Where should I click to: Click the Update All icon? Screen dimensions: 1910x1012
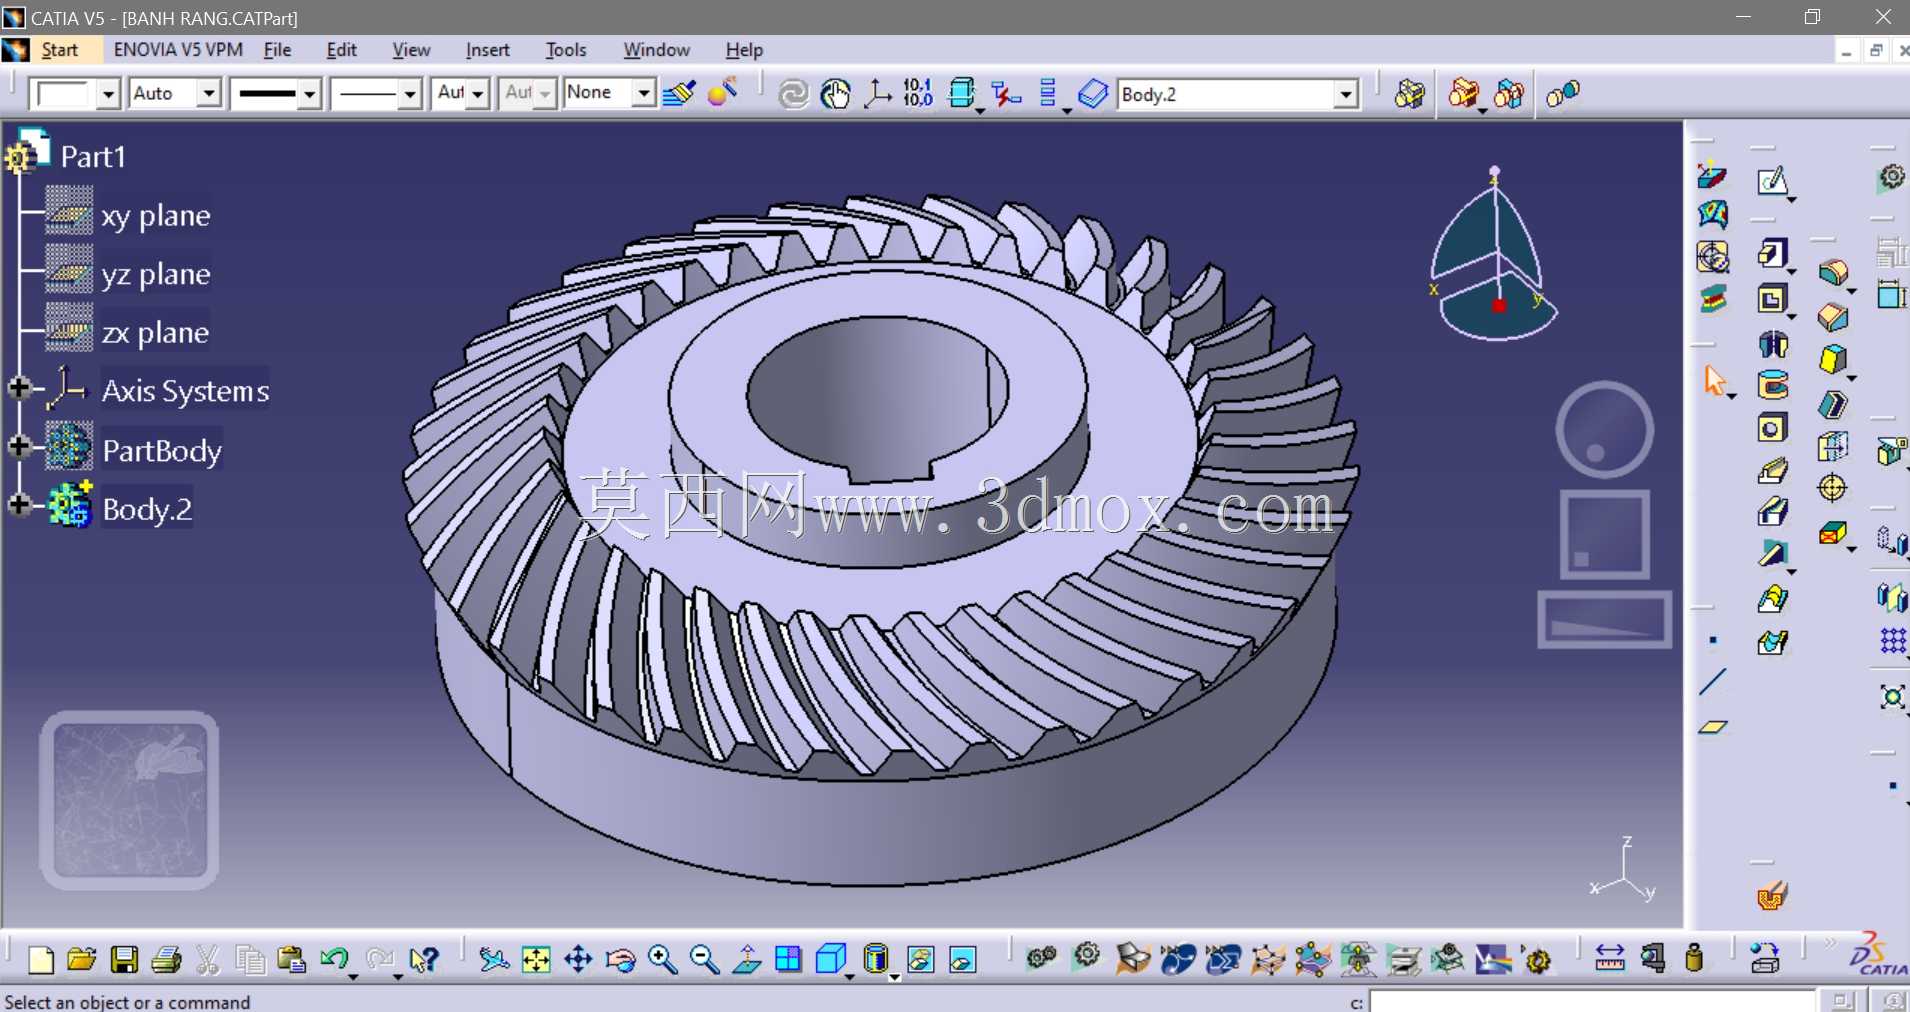793,94
